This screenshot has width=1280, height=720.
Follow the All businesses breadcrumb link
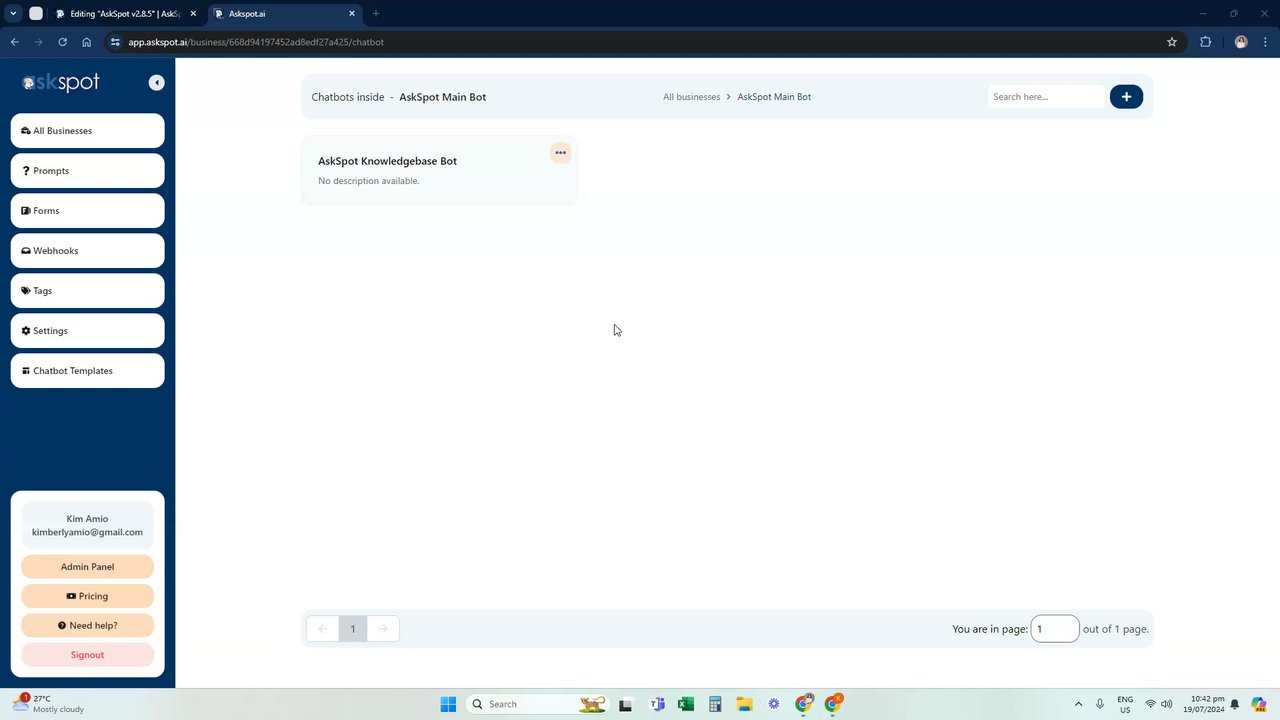(691, 97)
